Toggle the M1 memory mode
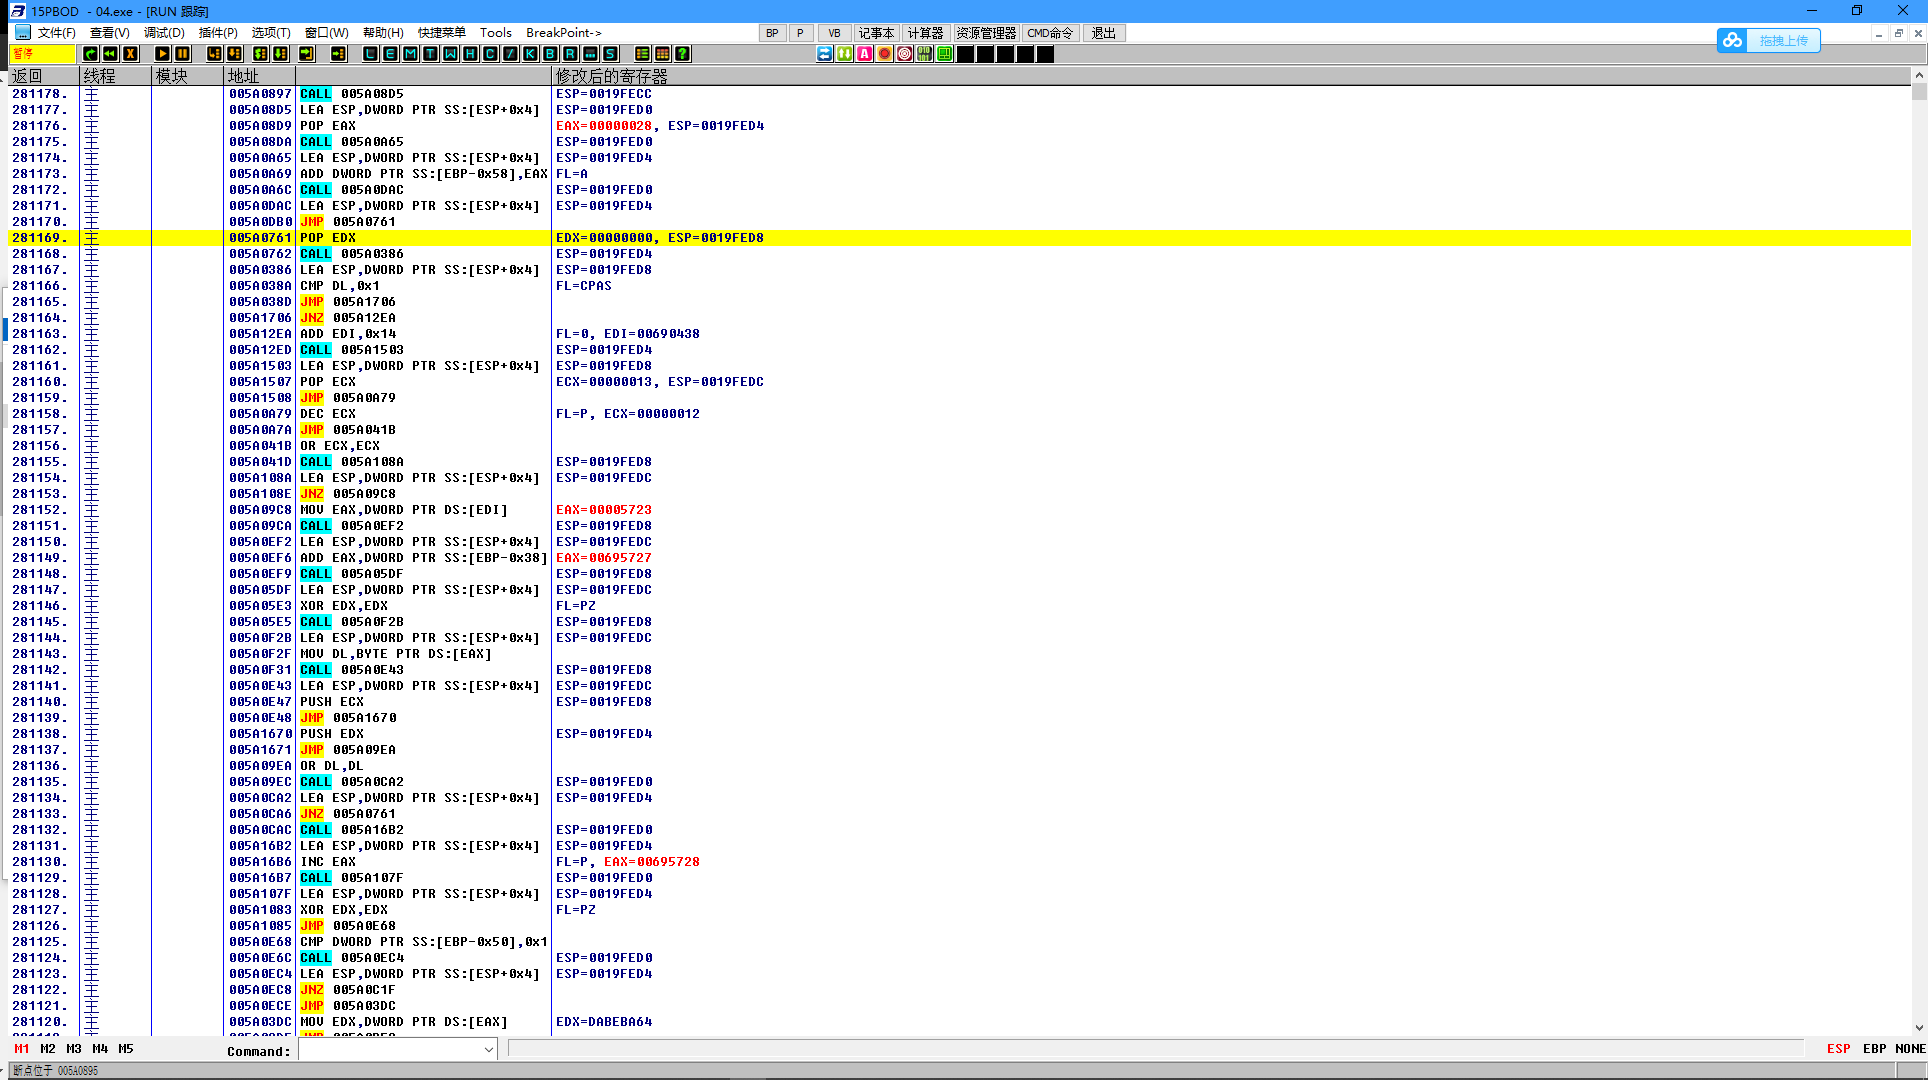The width and height of the screenshot is (1928, 1080). [x=22, y=1049]
